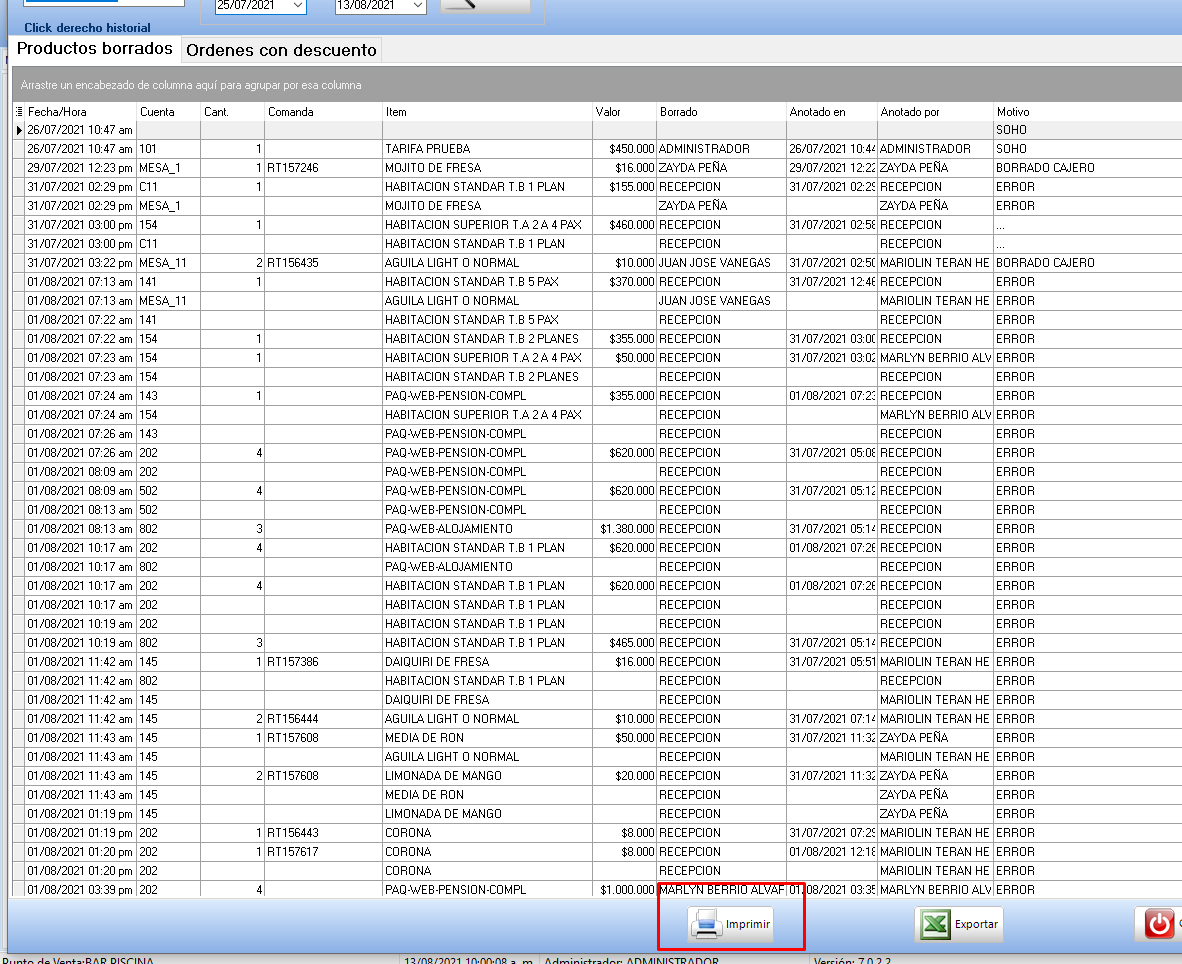Select the current row indicator arrow
Screen dimensions: 1182x964
19,130
